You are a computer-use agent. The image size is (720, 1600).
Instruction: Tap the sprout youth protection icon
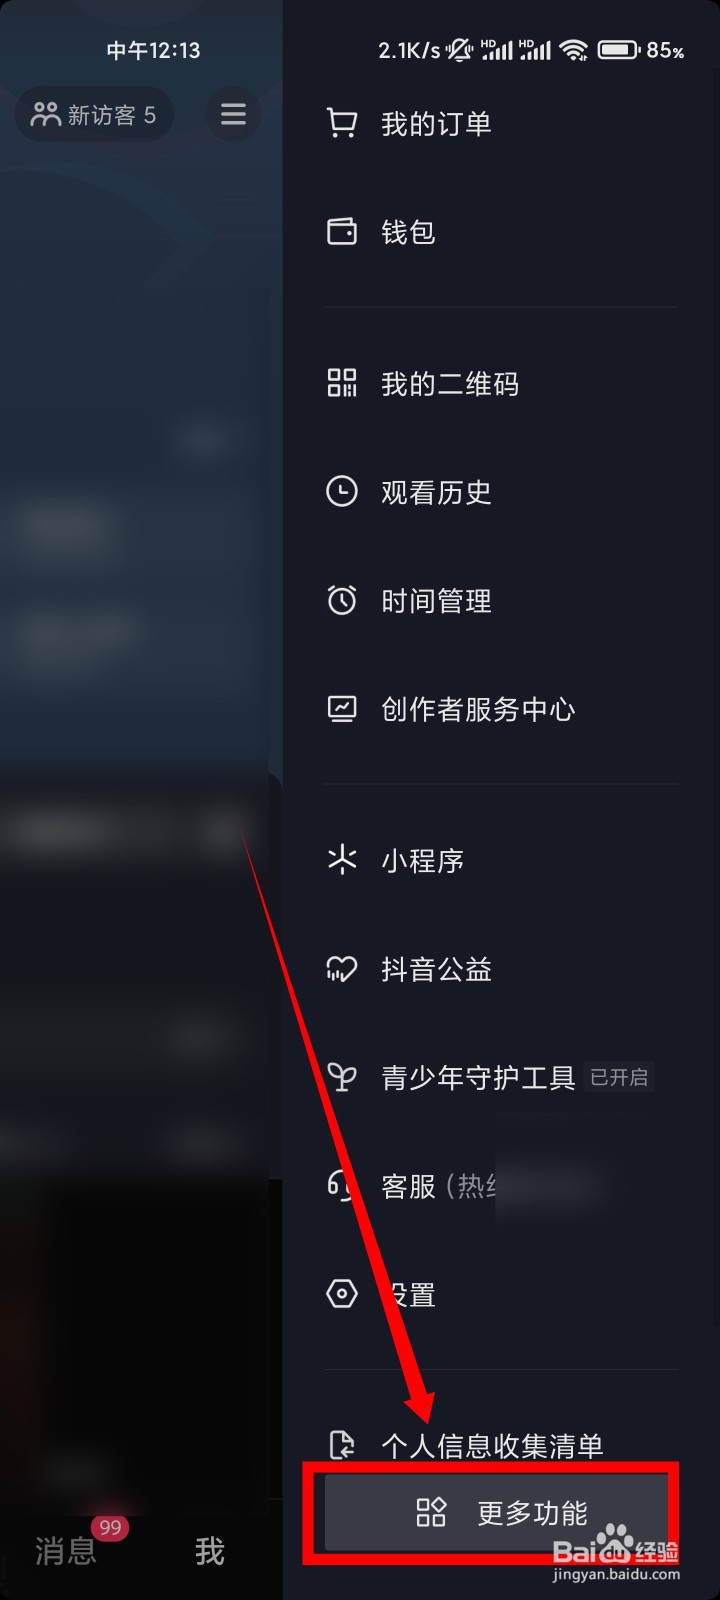tap(342, 1077)
